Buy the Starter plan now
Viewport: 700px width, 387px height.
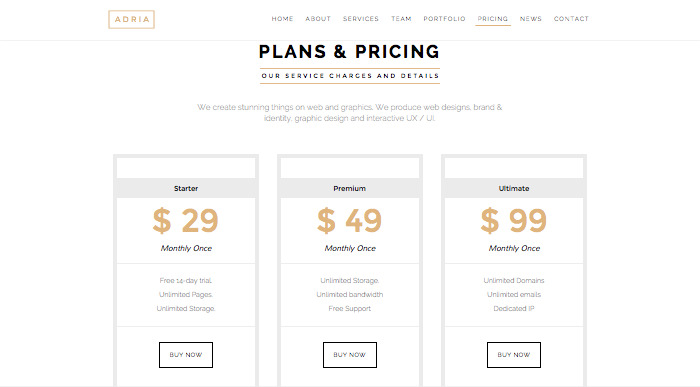coord(186,355)
